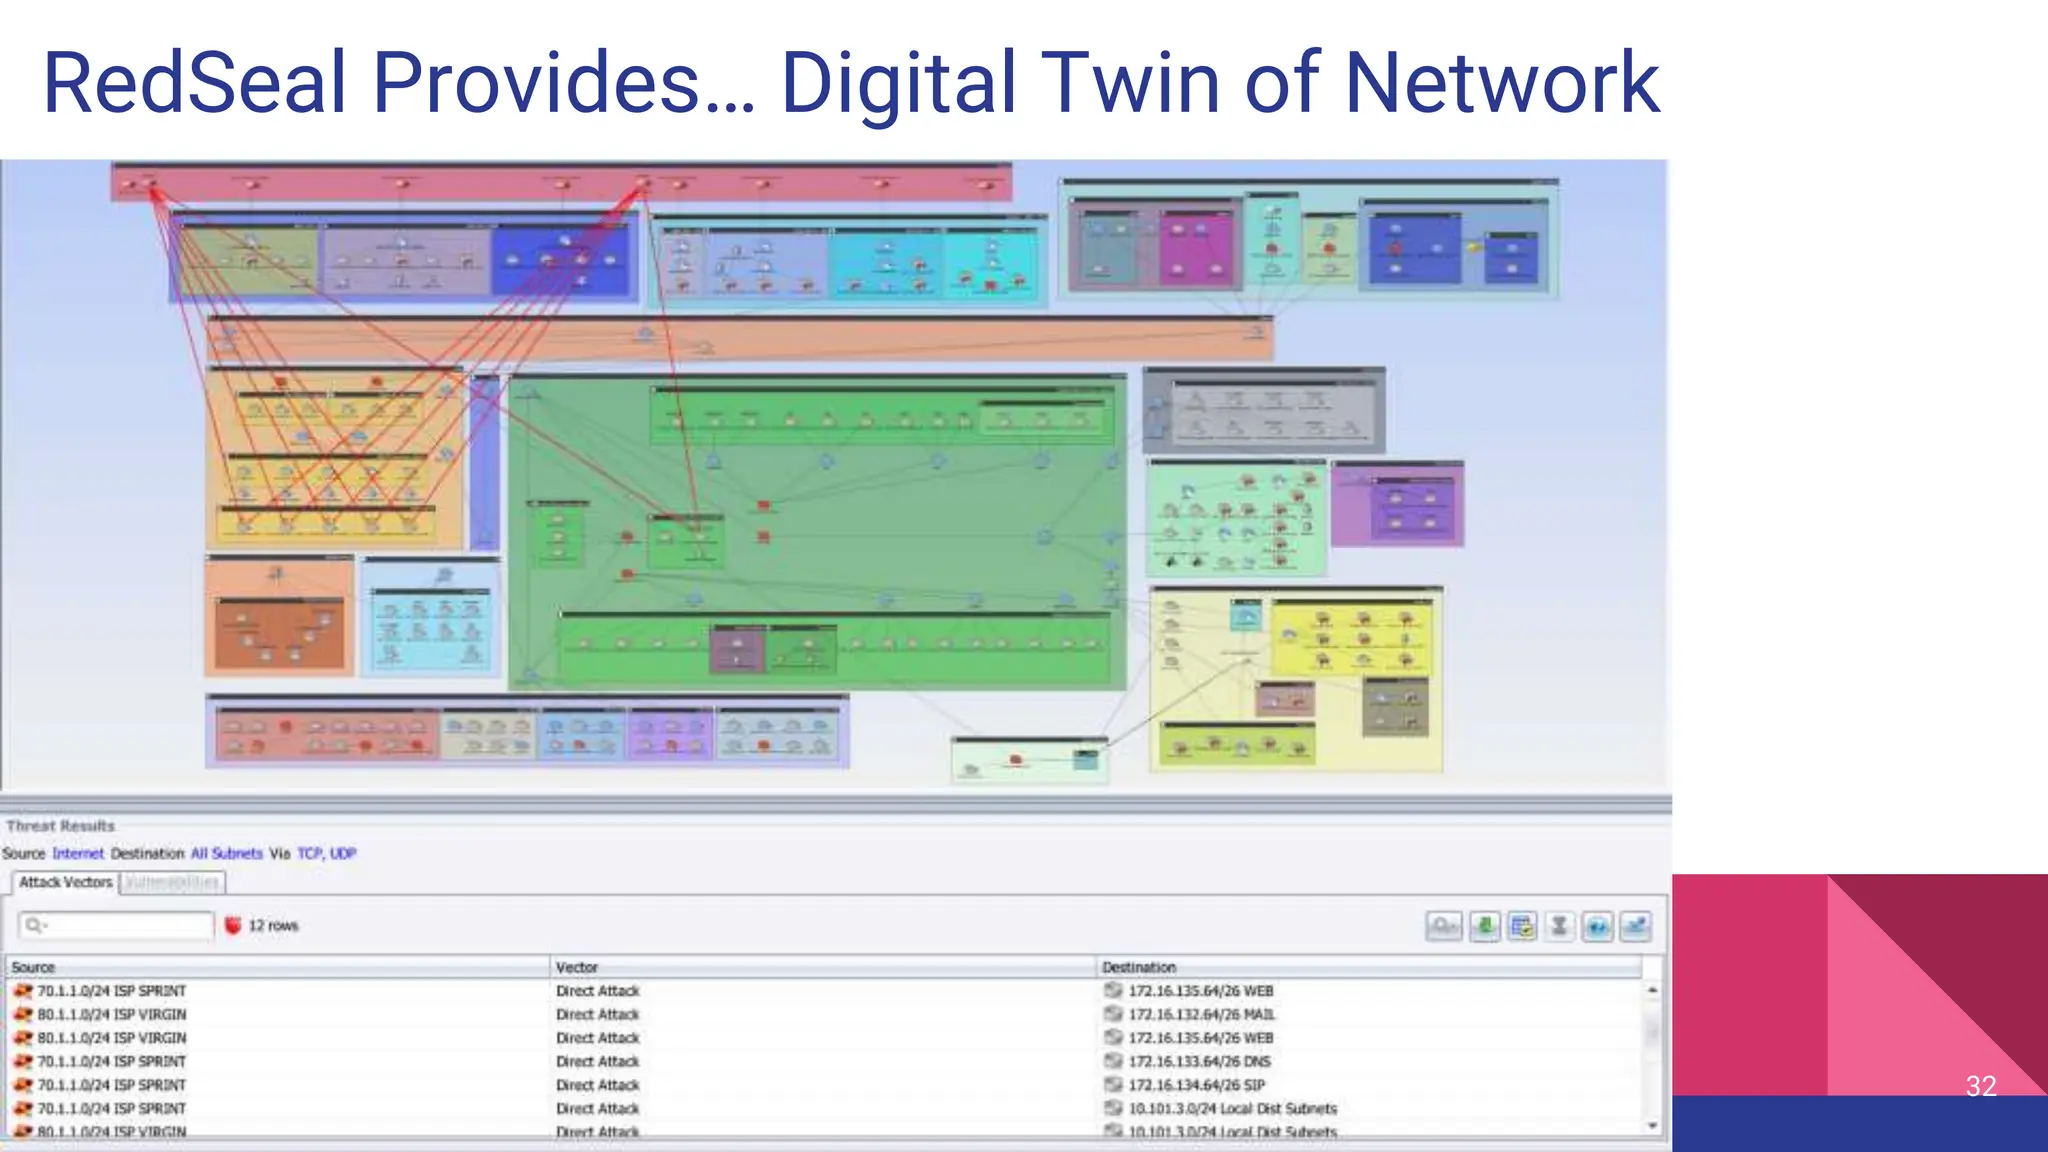
Task: Switch to the Attack Vectors tab
Action: [x=65, y=882]
